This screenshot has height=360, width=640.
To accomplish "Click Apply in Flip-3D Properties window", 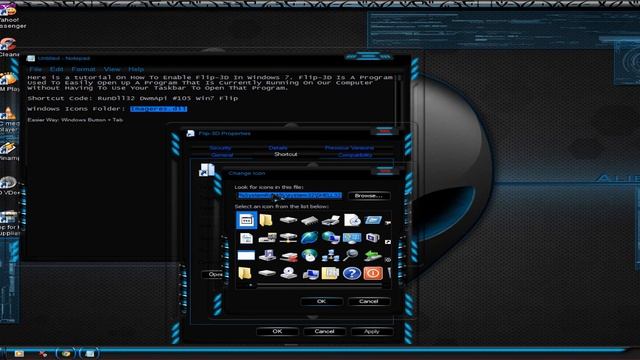I will point(372,331).
